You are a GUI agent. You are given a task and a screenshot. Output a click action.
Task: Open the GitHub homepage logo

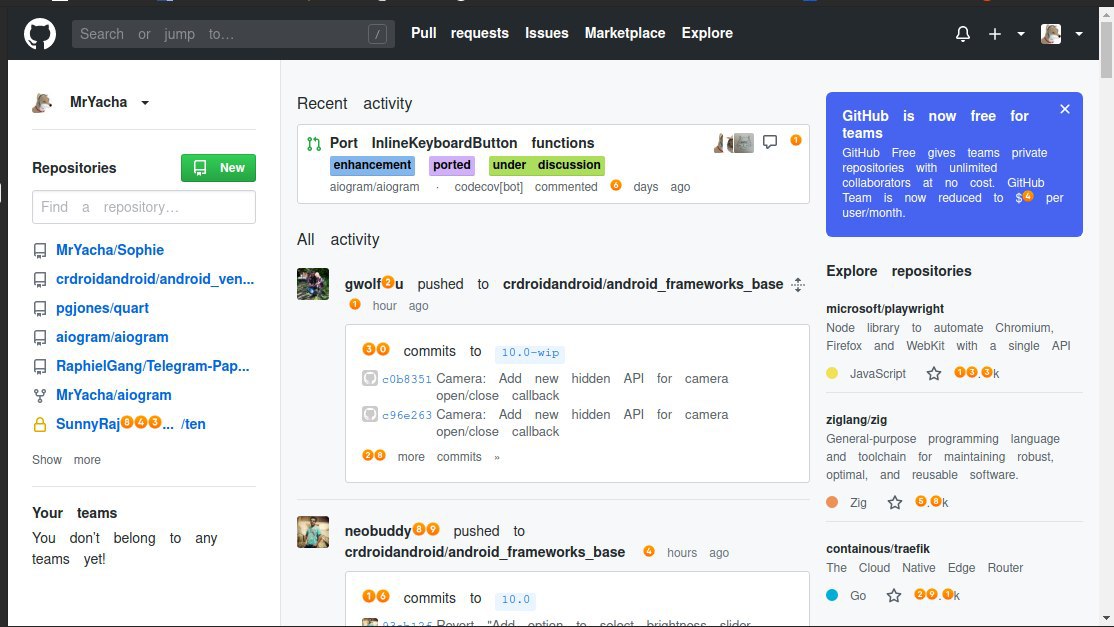[x=40, y=33]
